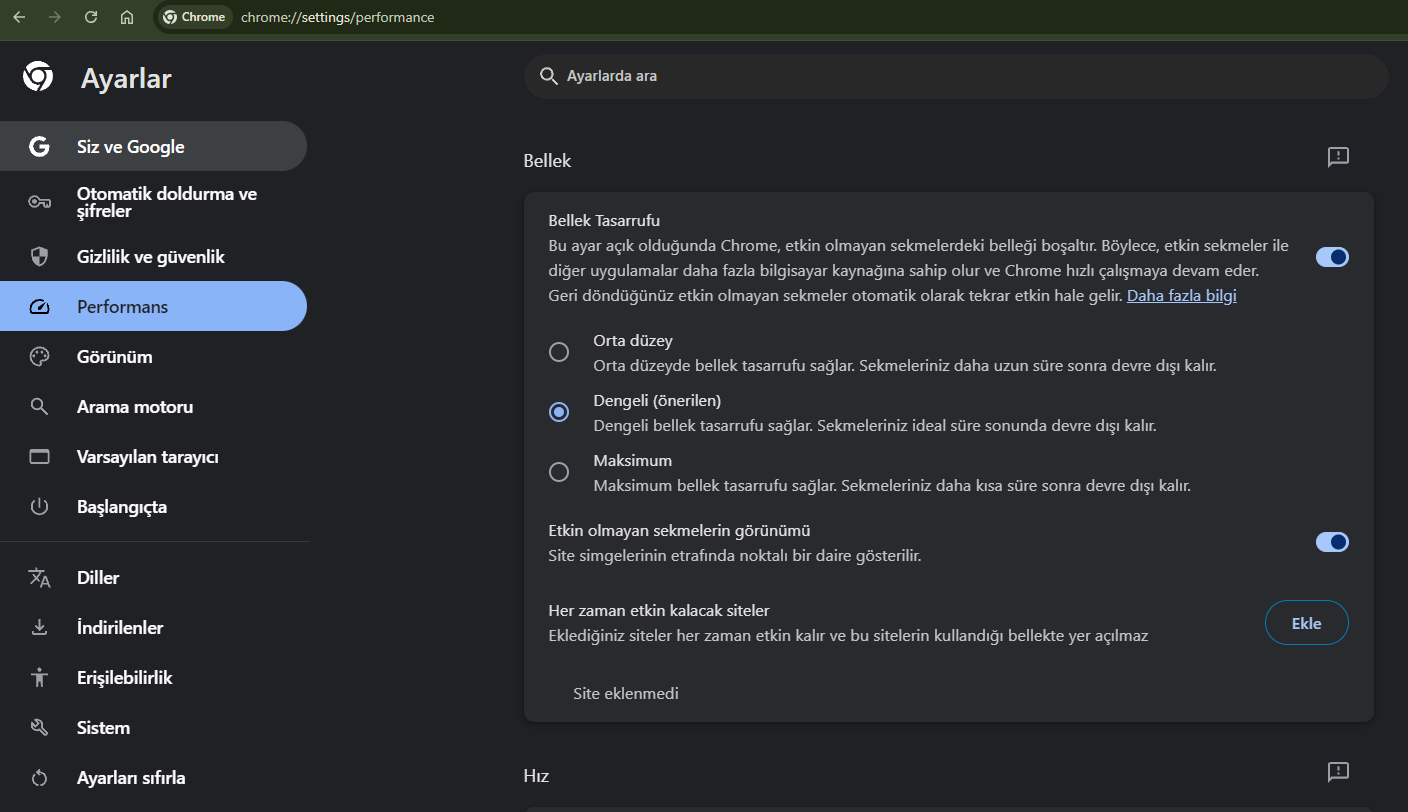The image size is (1408, 812).
Task: Click the browser back arrow
Action: tap(18, 17)
